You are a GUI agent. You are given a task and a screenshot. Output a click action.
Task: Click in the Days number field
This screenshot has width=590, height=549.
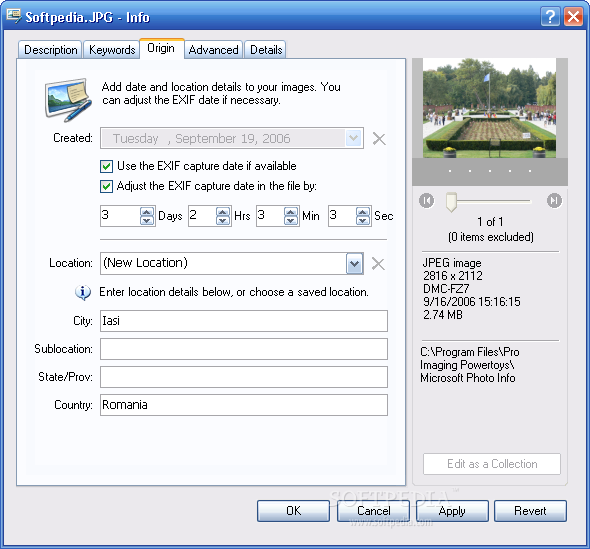pyautogui.click(x=120, y=216)
